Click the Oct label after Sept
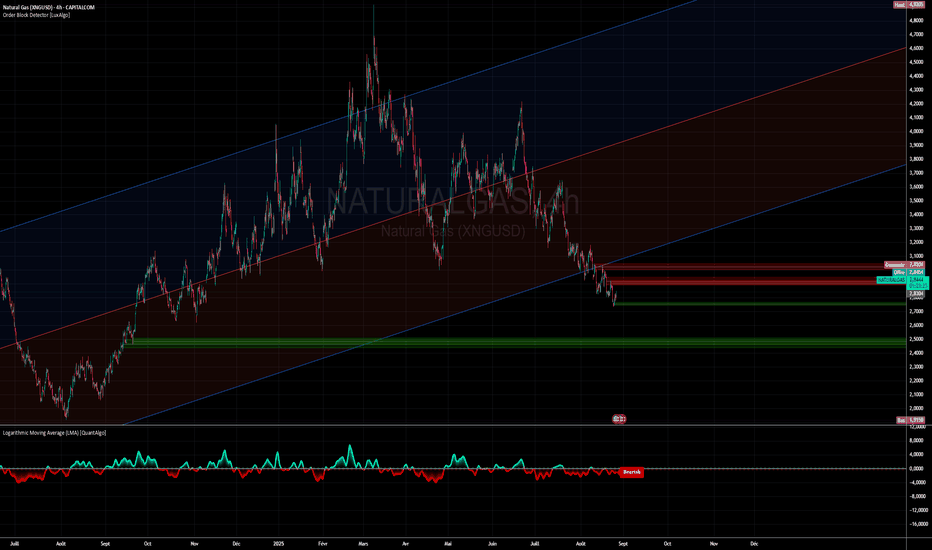This screenshot has height=550, width=932. pos(667,543)
